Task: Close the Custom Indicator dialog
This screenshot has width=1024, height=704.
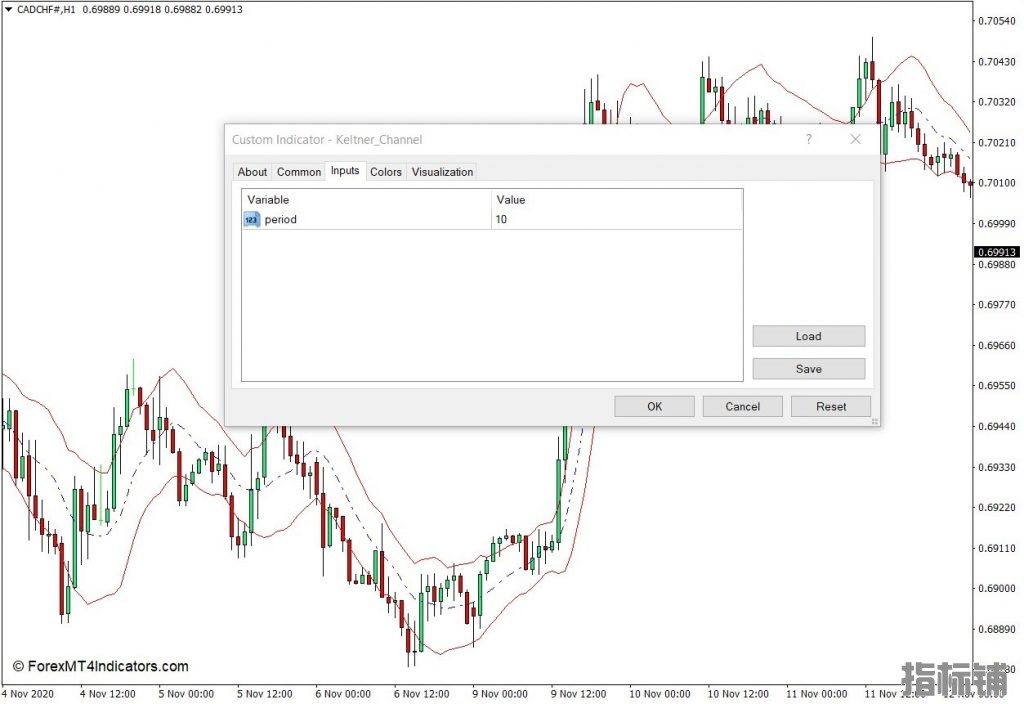Action: (x=855, y=140)
